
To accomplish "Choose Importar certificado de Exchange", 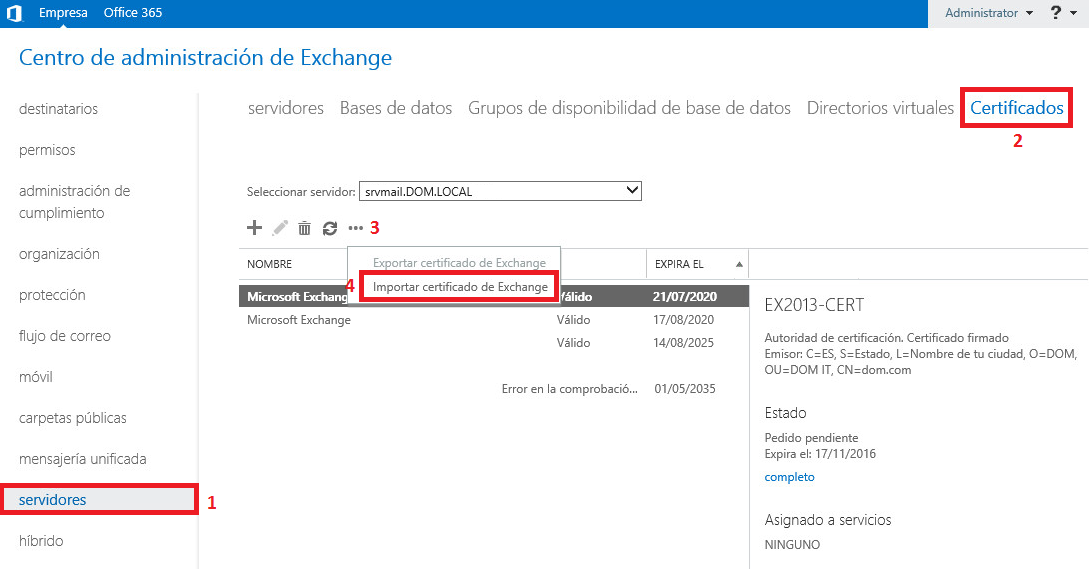I will coord(460,287).
